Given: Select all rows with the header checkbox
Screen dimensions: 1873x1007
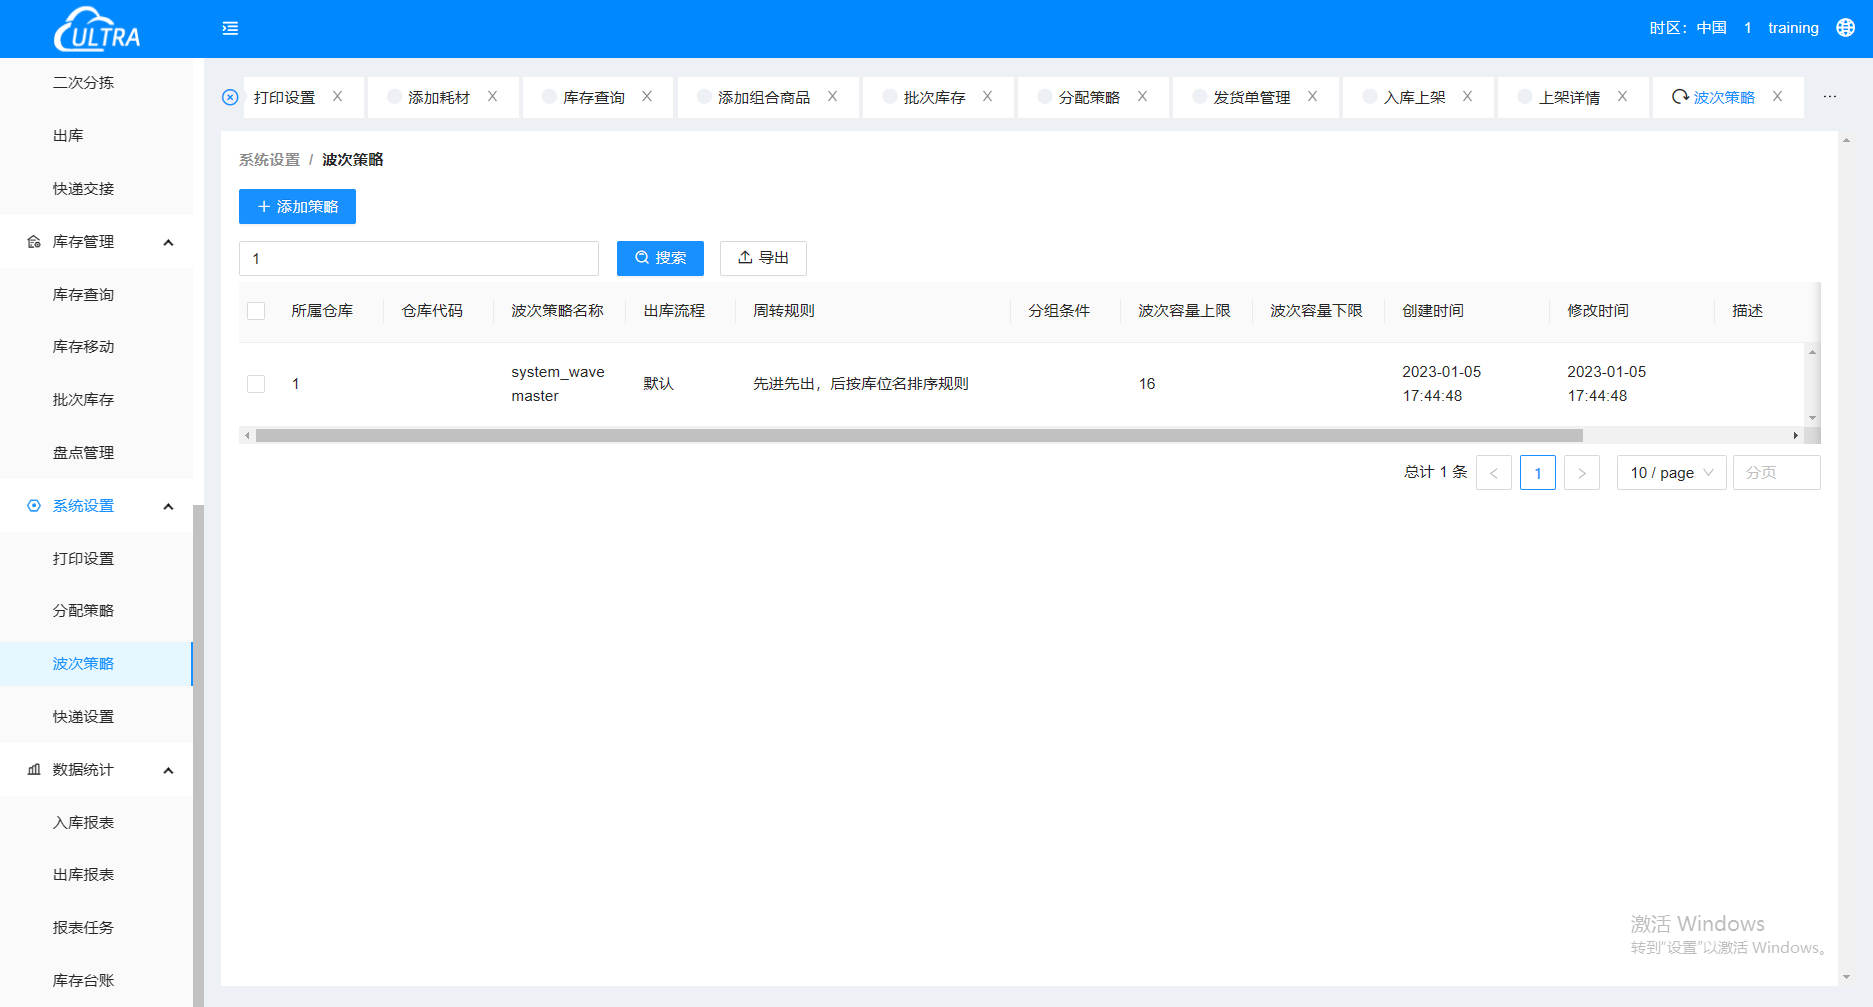Looking at the screenshot, I should [256, 311].
